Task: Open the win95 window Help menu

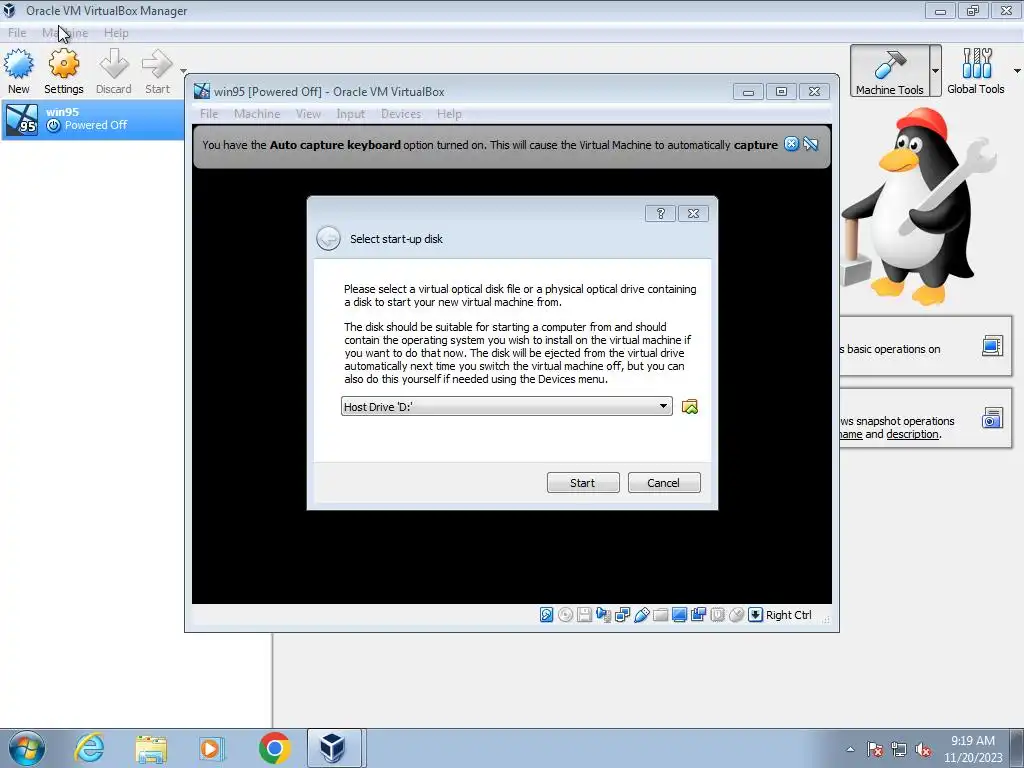Action: (x=449, y=114)
